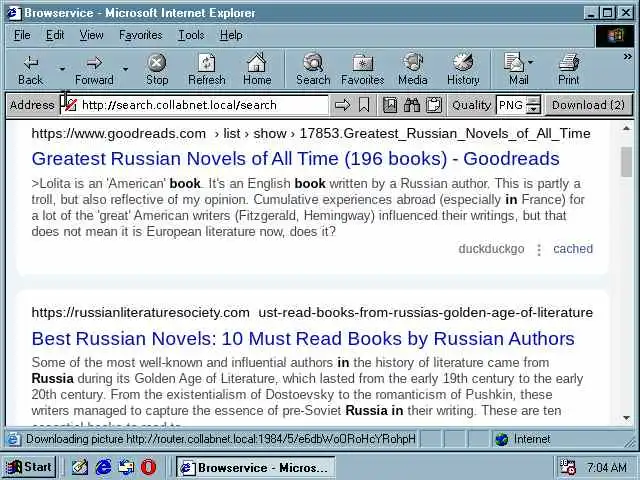
Task: Open the Windows Start menu
Action: point(30,467)
